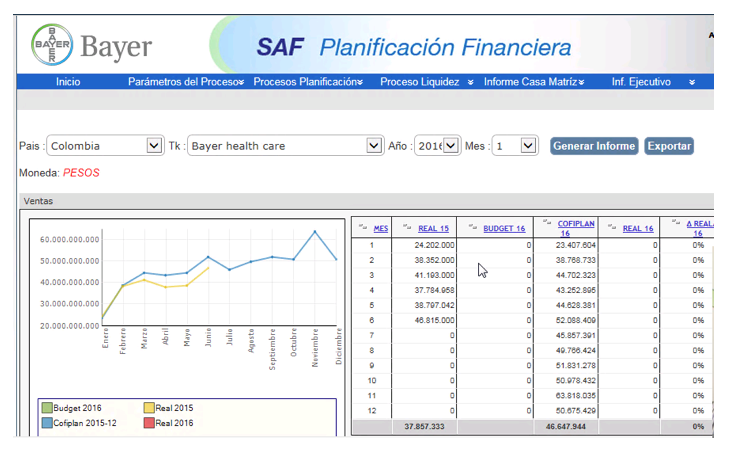
Task: Click sort icon beside MES column
Action: coord(362,227)
